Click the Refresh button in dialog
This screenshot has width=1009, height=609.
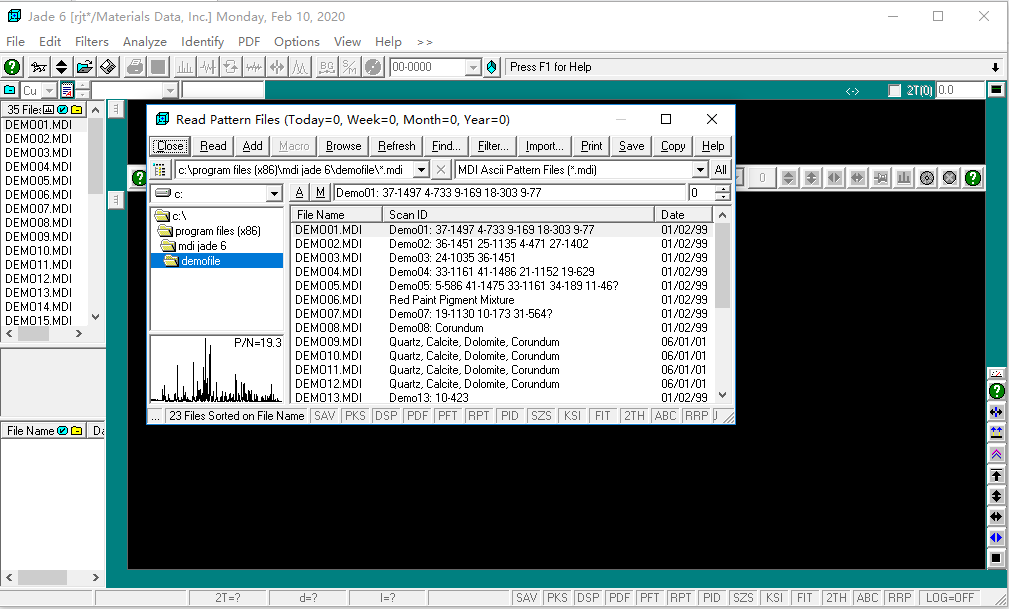tap(396, 146)
